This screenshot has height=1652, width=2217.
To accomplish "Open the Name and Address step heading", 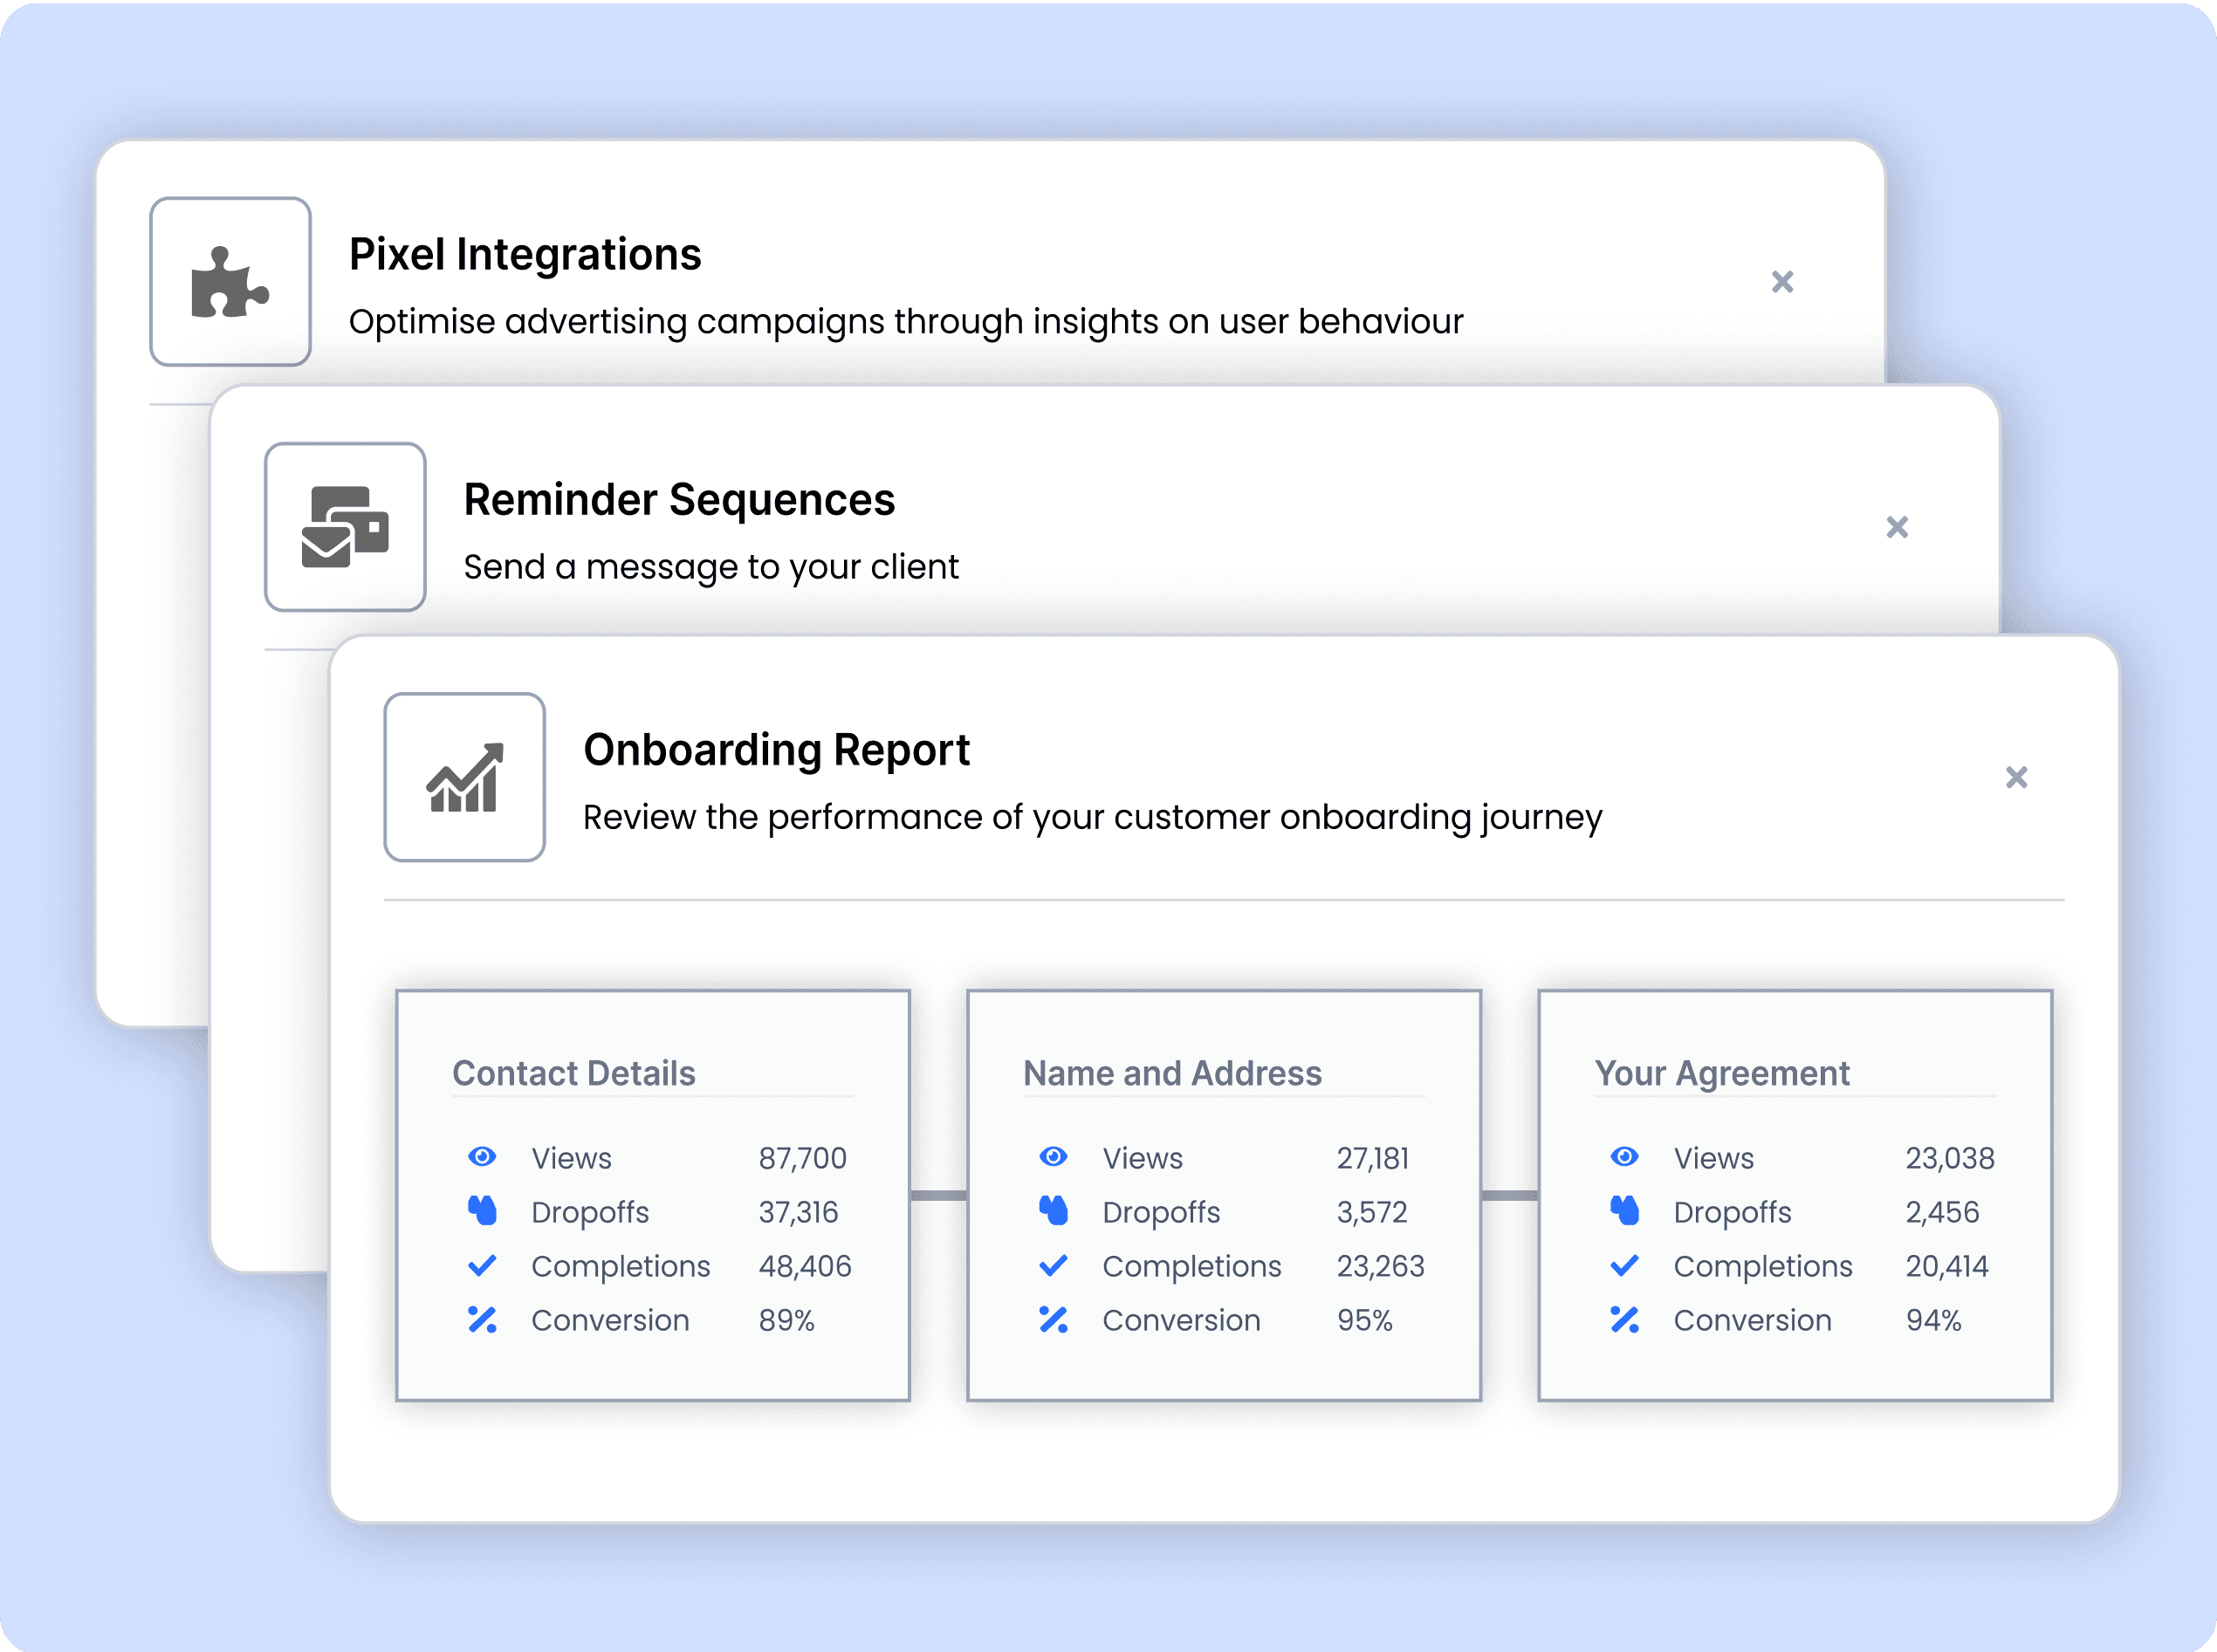I will click(x=1172, y=1073).
